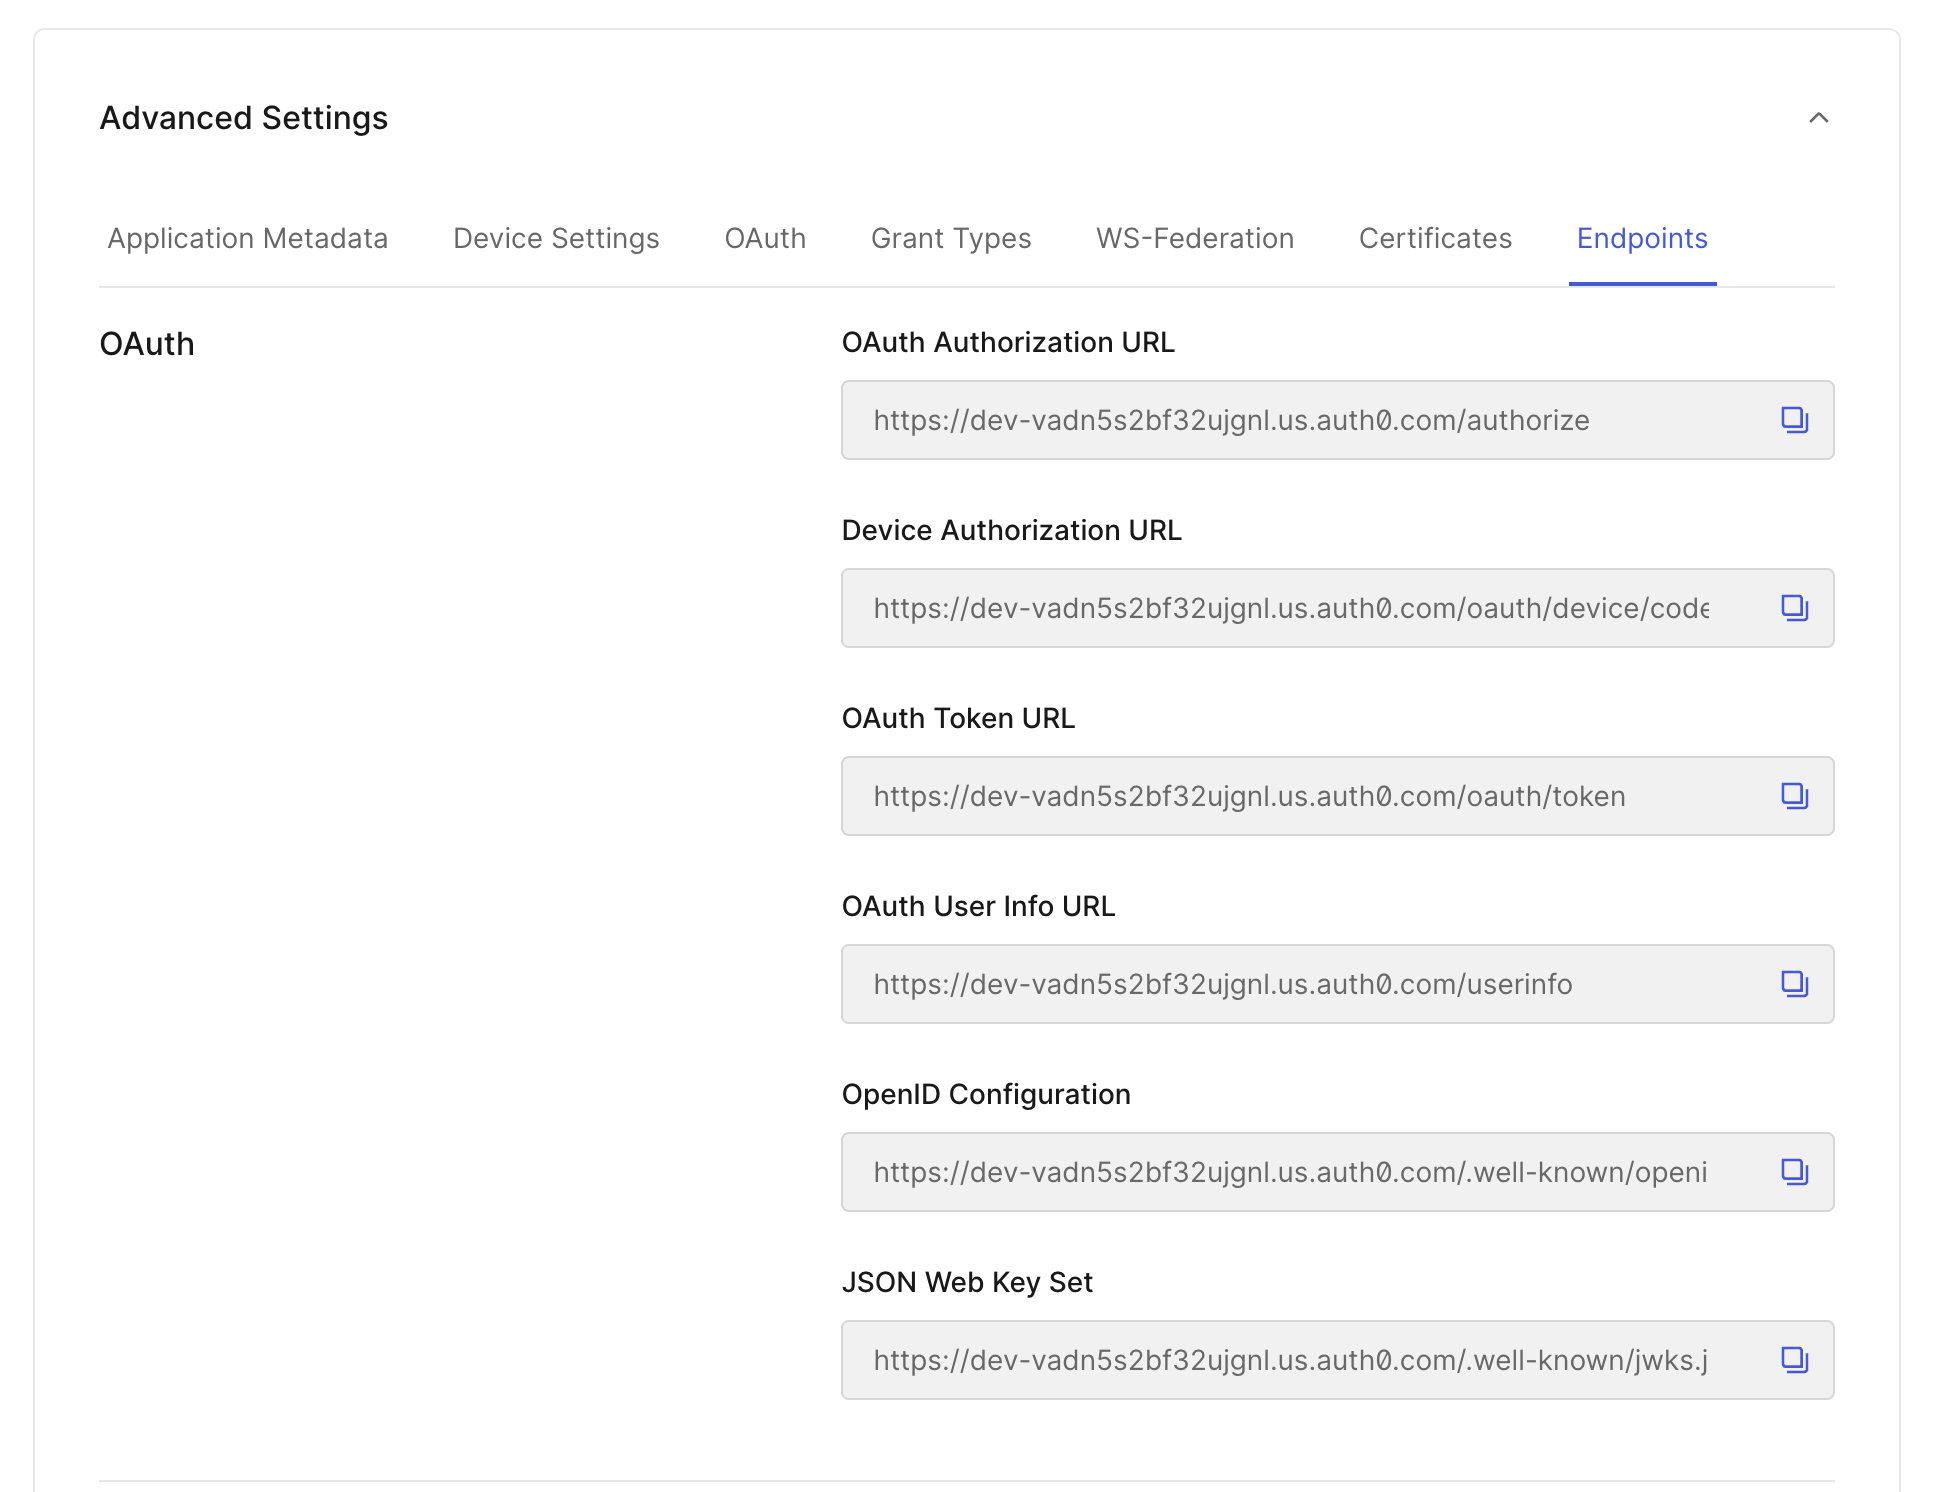Viewport: 1940px width, 1492px height.
Task: Click the Endpoints tab
Action: tap(1644, 237)
